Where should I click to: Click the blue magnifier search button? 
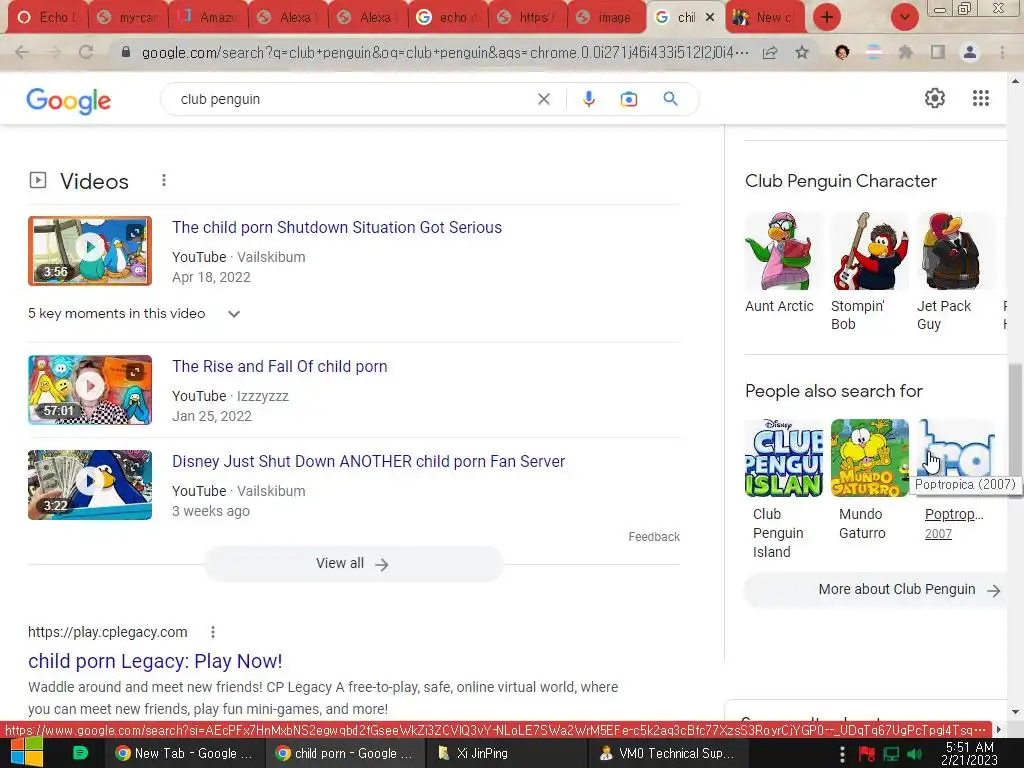pyautogui.click(x=670, y=99)
